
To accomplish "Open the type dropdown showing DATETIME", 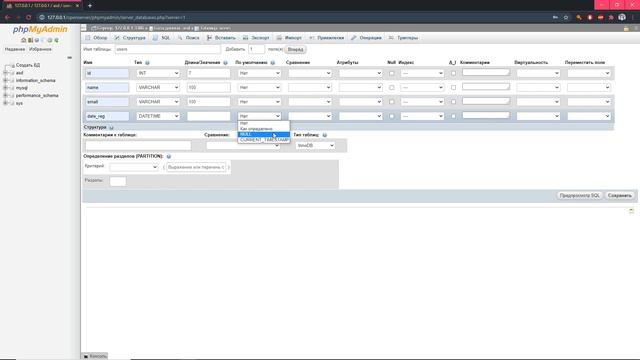I will click(x=158, y=116).
